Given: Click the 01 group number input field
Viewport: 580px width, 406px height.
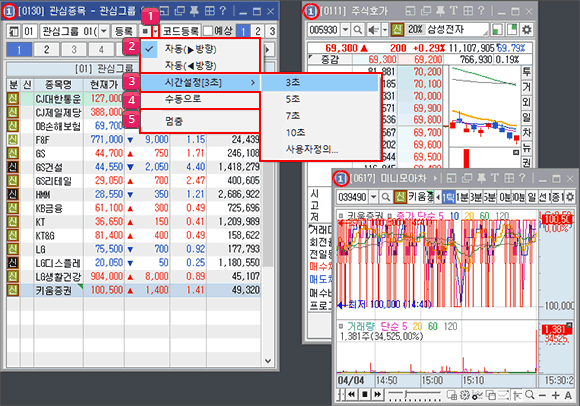Looking at the screenshot, I should pyautogui.click(x=29, y=31).
